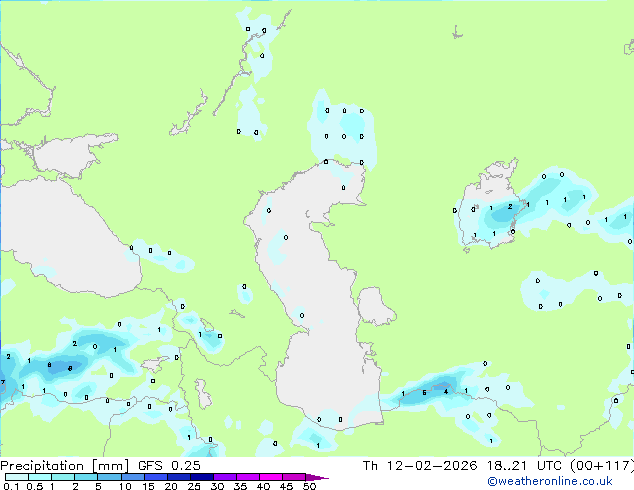Click the '(00+117)' forecast offset text

pyautogui.click(x=602, y=466)
